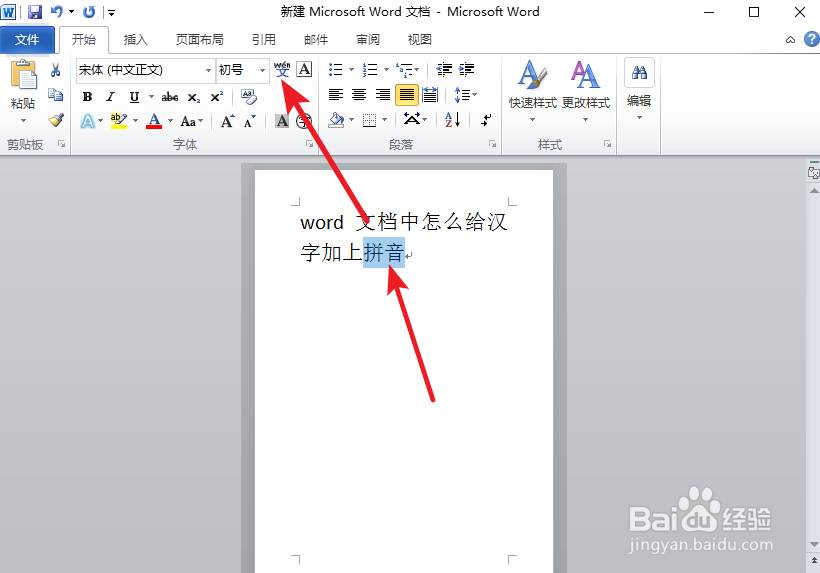Screen dimensions: 820x573
Task: Click the Redo icon
Action: (89, 12)
